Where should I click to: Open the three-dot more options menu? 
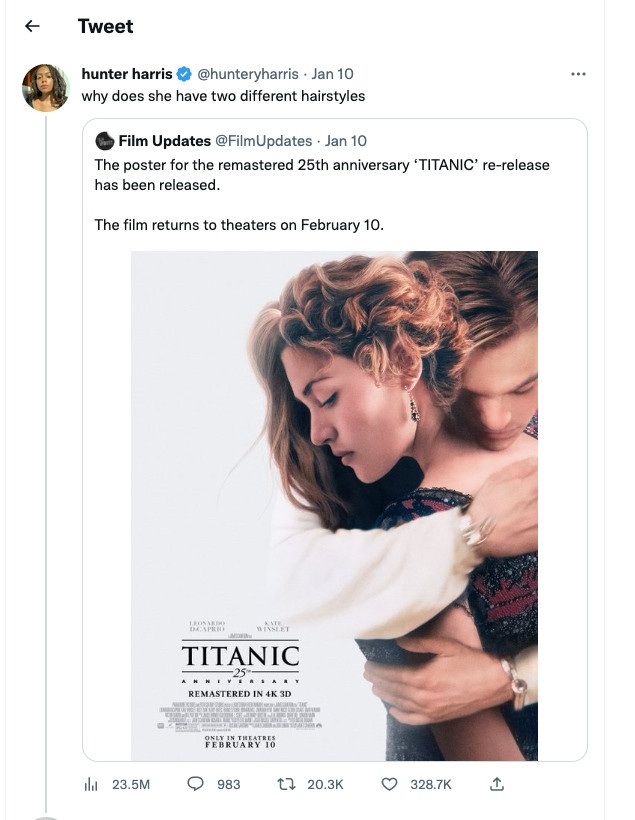[577, 74]
